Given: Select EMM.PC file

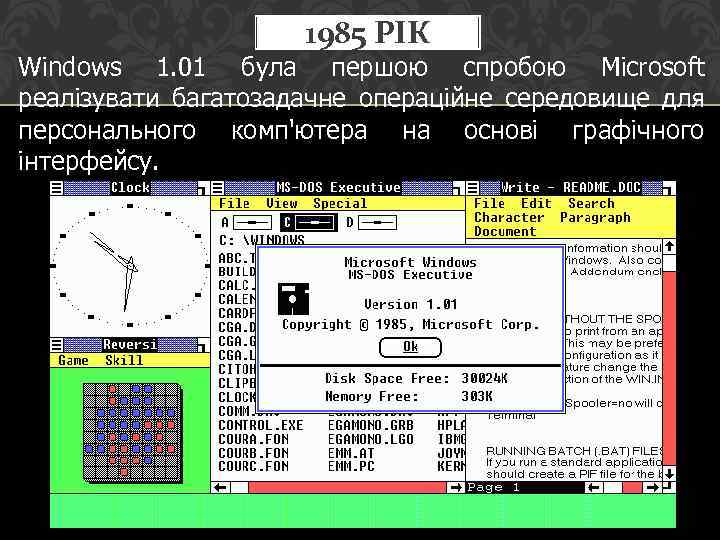Looking at the screenshot, I should (x=351, y=467).
